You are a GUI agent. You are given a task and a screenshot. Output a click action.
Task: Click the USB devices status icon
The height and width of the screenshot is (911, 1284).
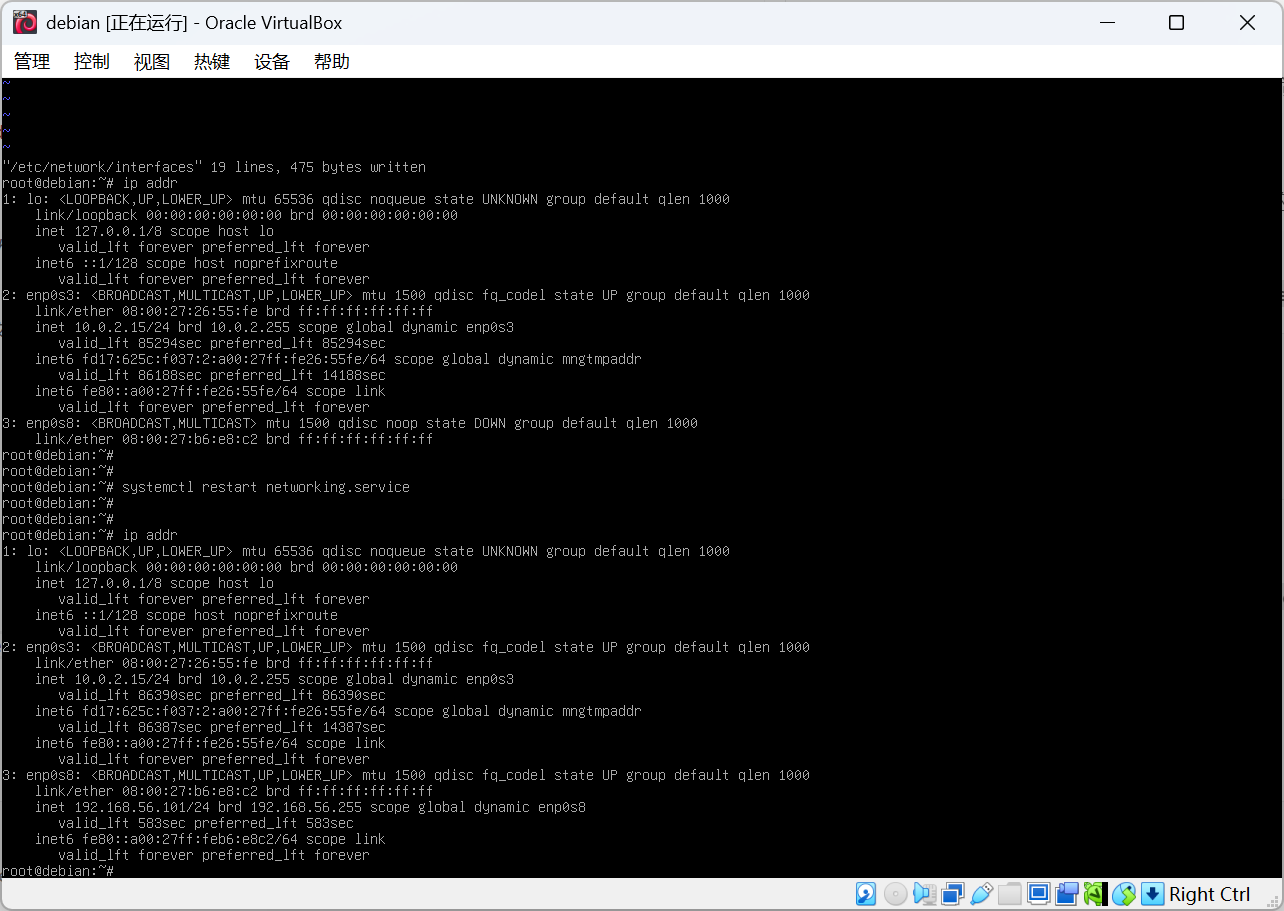[x=981, y=894]
